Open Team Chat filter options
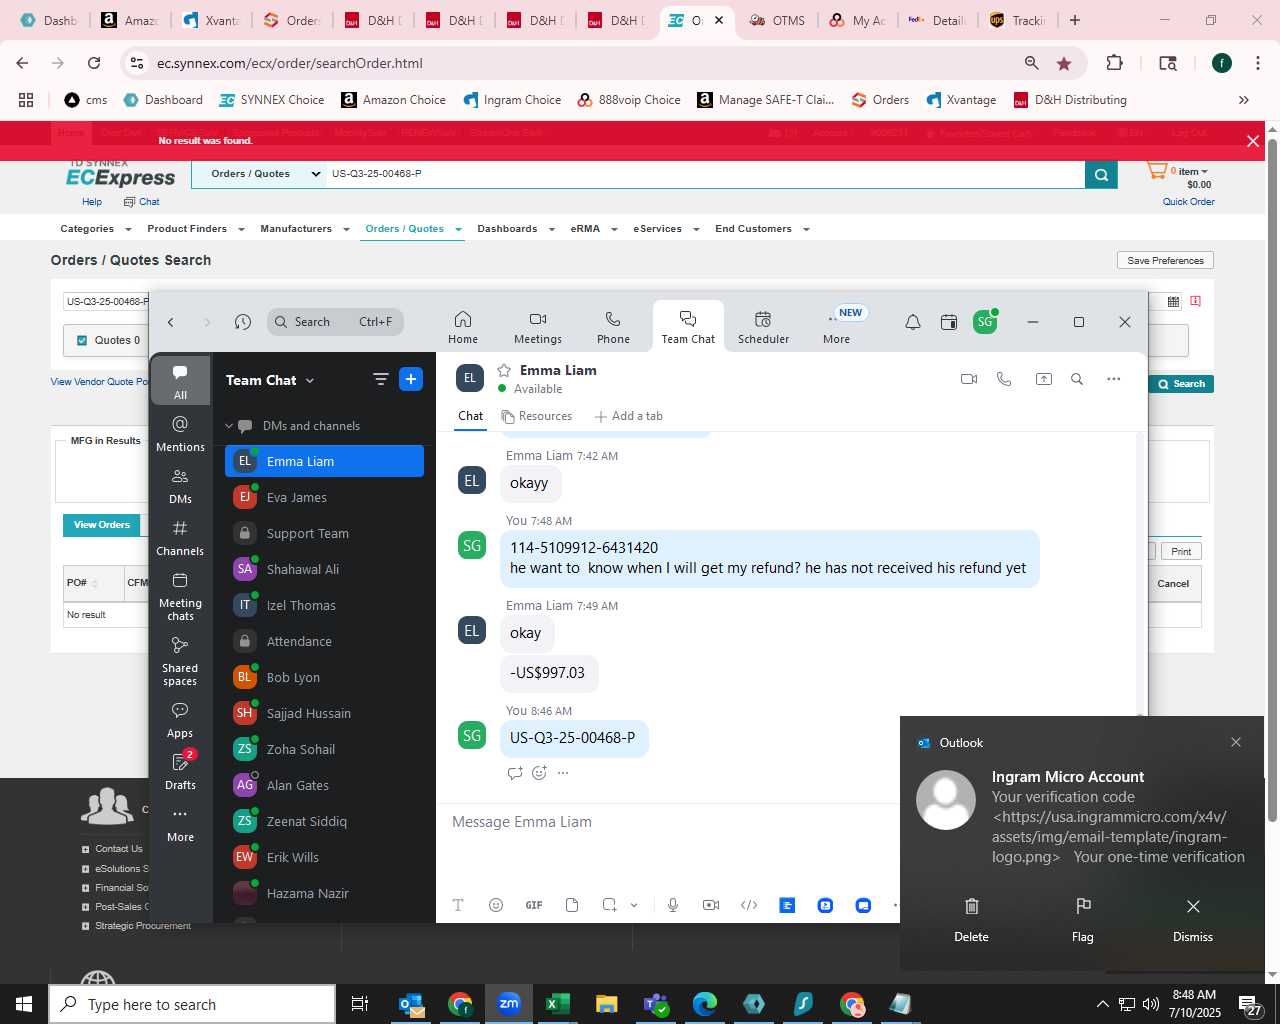The height and width of the screenshot is (1024, 1280). 380,379
